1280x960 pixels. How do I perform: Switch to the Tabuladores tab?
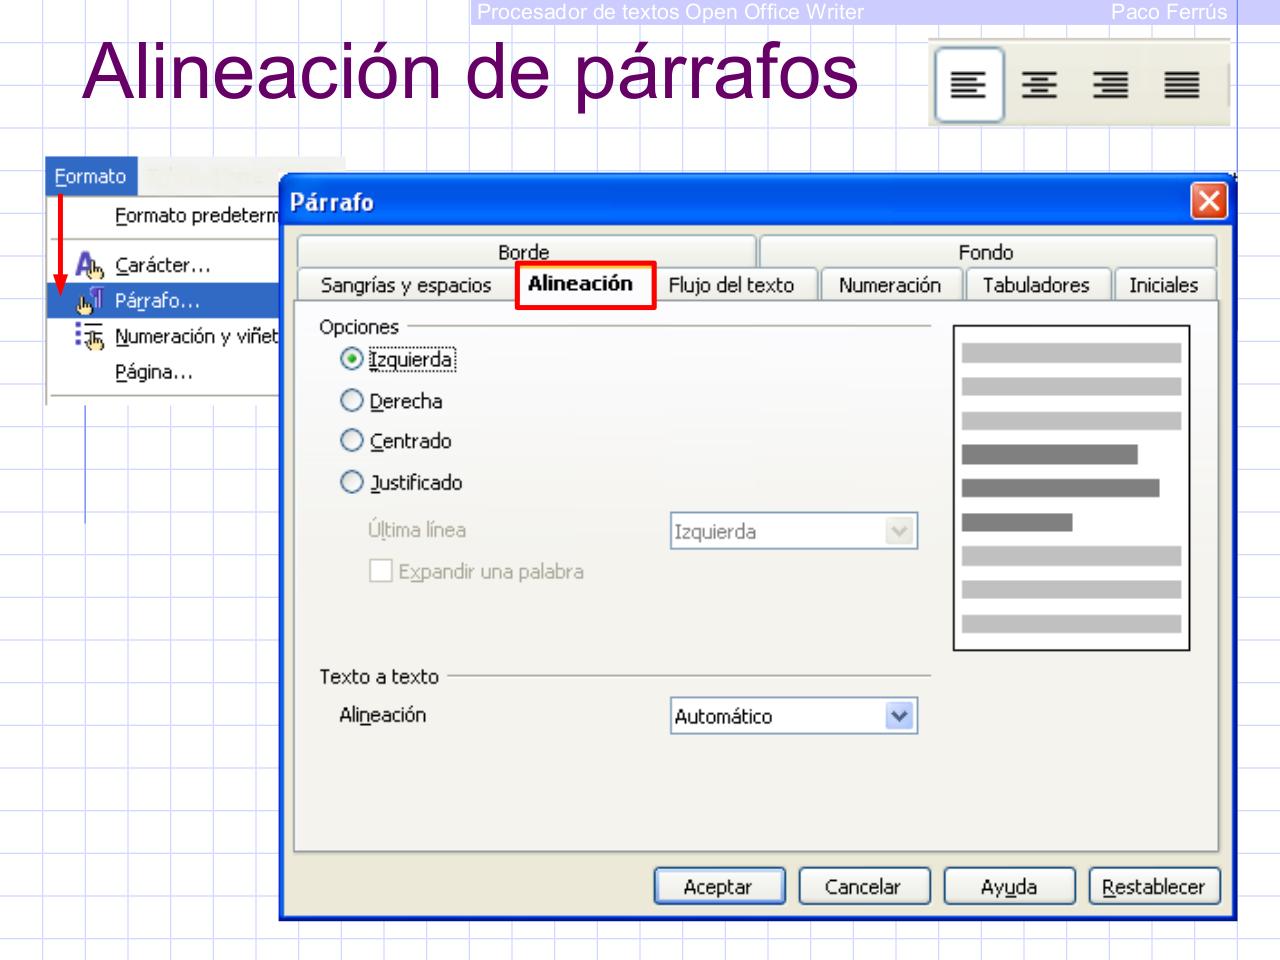(1035, 285)
